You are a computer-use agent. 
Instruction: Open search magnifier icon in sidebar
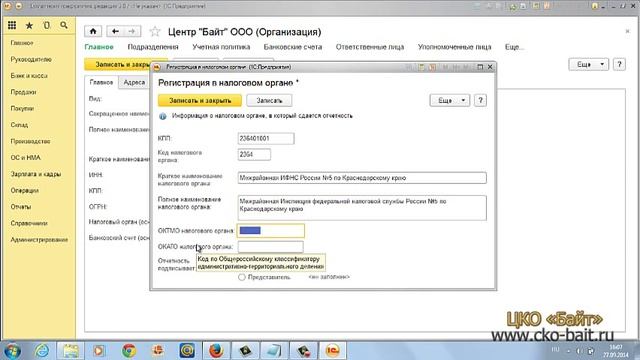pos(64,25)
